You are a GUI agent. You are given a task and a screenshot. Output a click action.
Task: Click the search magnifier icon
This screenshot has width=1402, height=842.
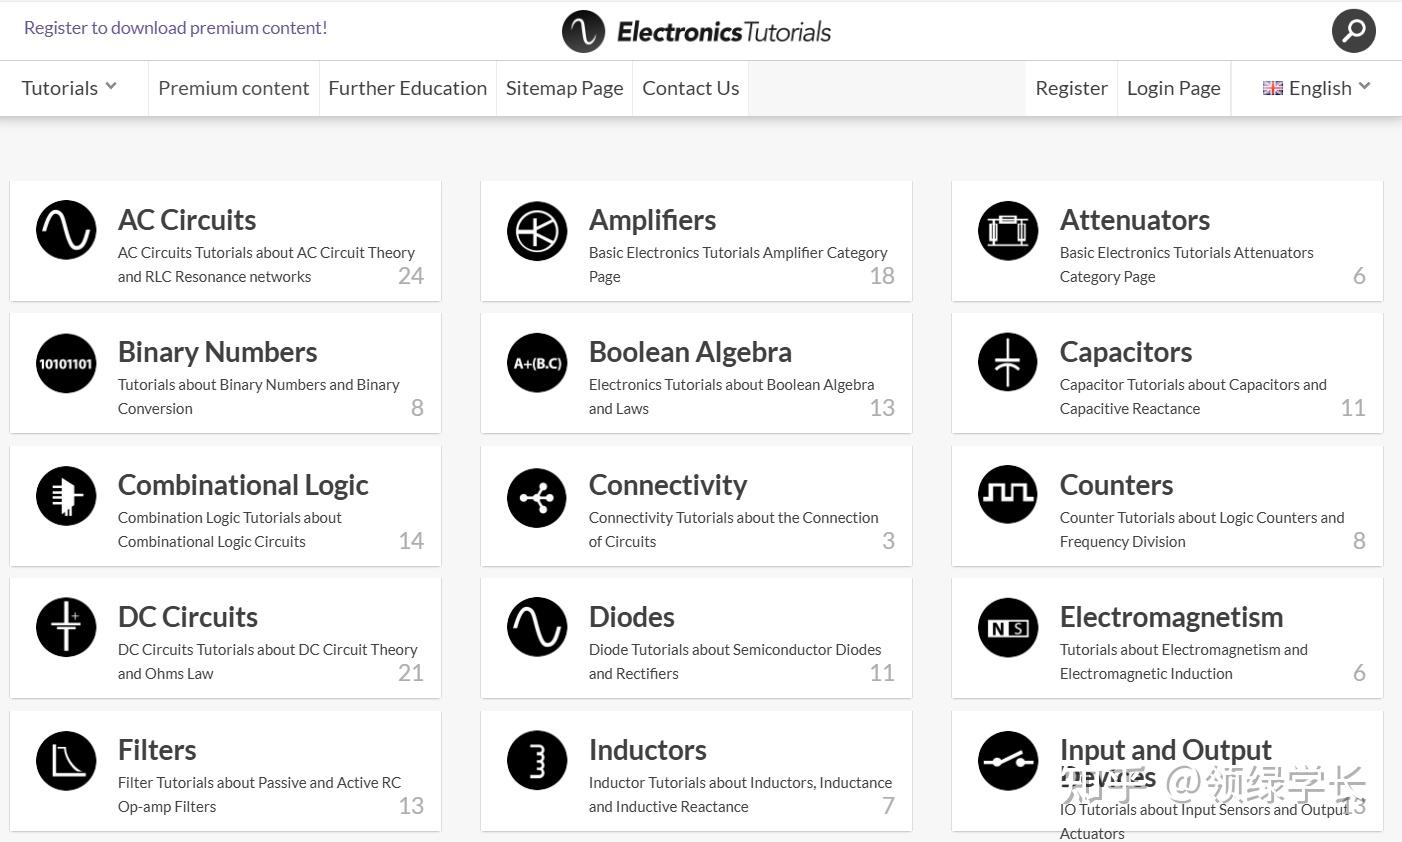[x=1353, y=31]
